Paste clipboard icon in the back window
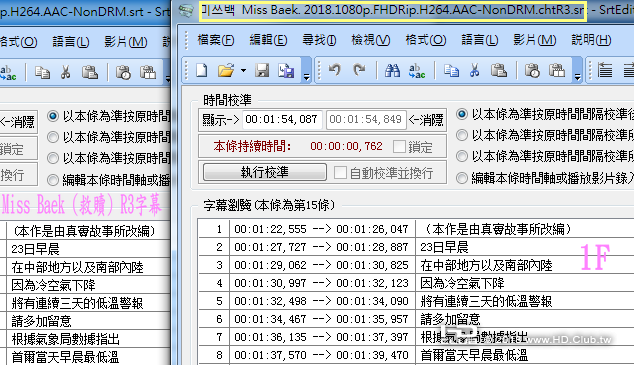 [90, 72]
